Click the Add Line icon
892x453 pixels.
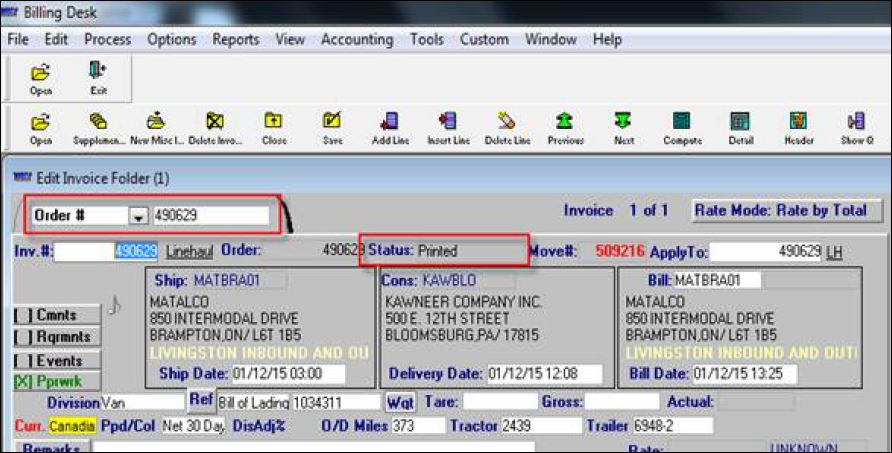click(x=390, y=127)
